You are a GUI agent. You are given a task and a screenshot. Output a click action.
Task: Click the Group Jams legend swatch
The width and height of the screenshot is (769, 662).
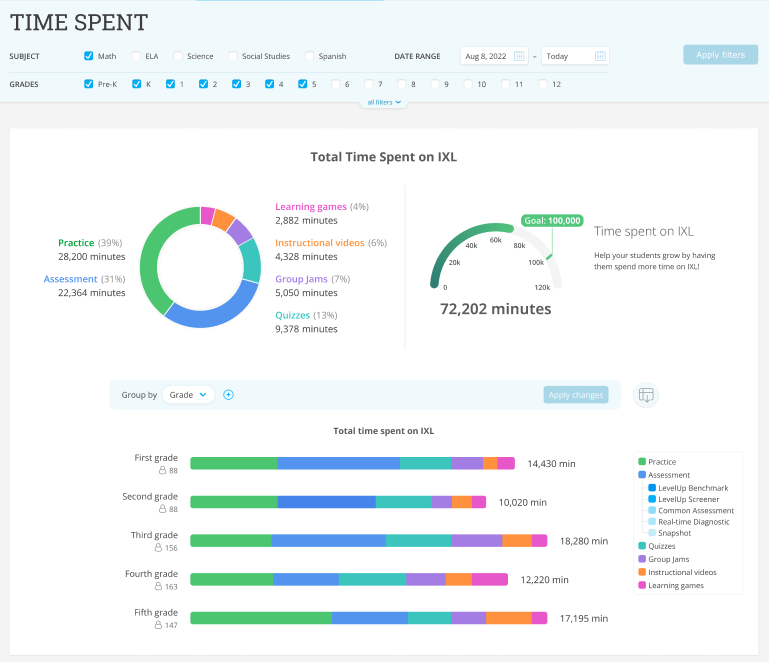[x=642, y=559]
